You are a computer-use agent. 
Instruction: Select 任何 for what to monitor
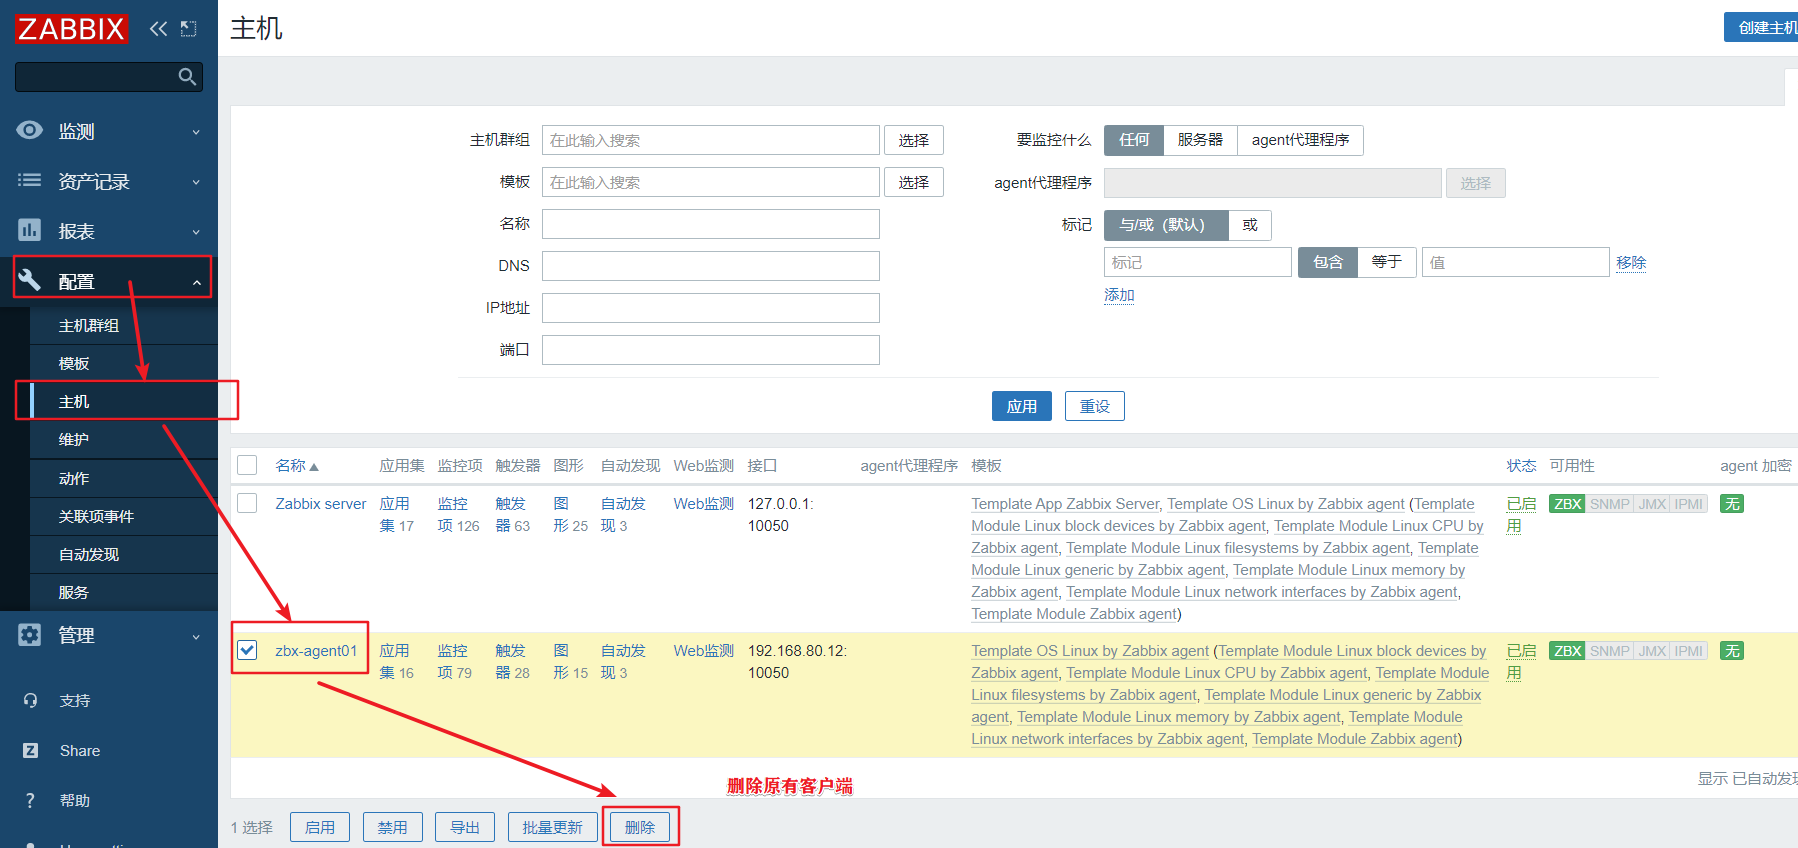click(x=1134, y=140)
